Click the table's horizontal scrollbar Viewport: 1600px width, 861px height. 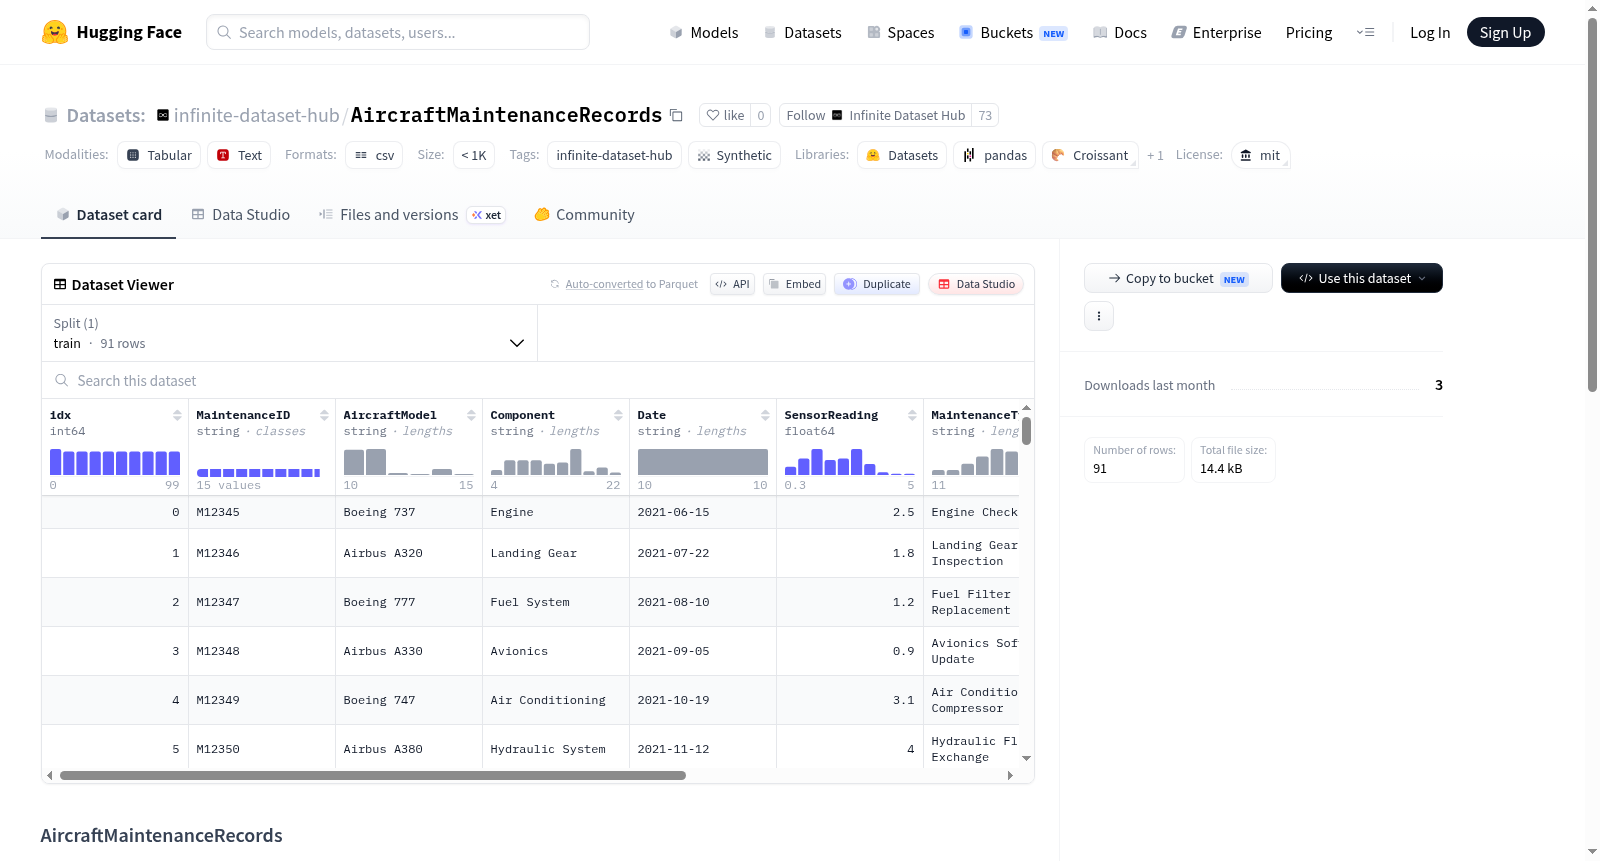click(373, 775)
